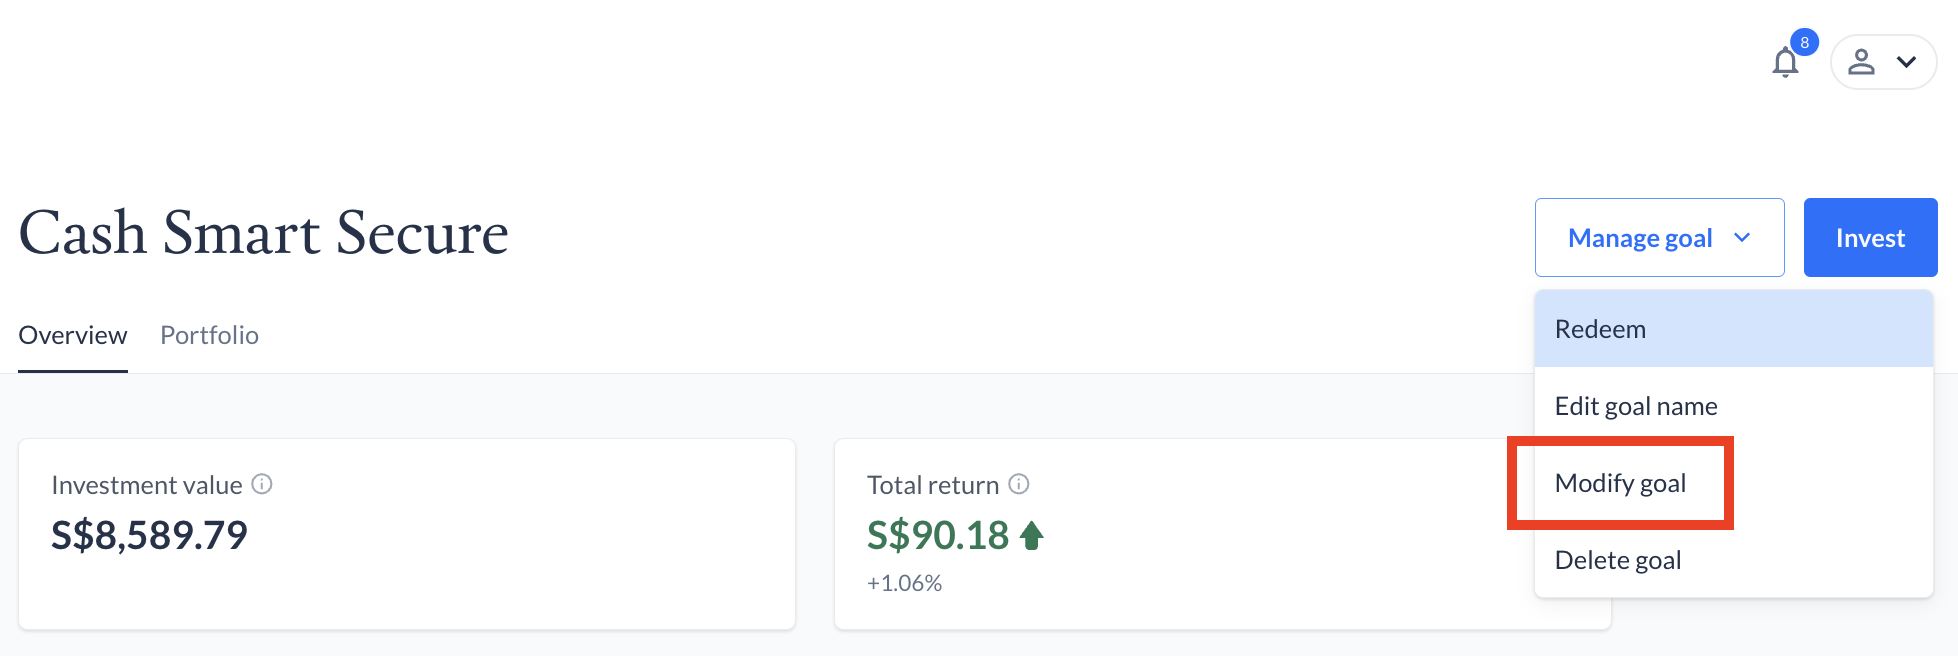Screen dimensions: 1958x656
Task: Open the notifications bell
Action: coord(1785,62)
